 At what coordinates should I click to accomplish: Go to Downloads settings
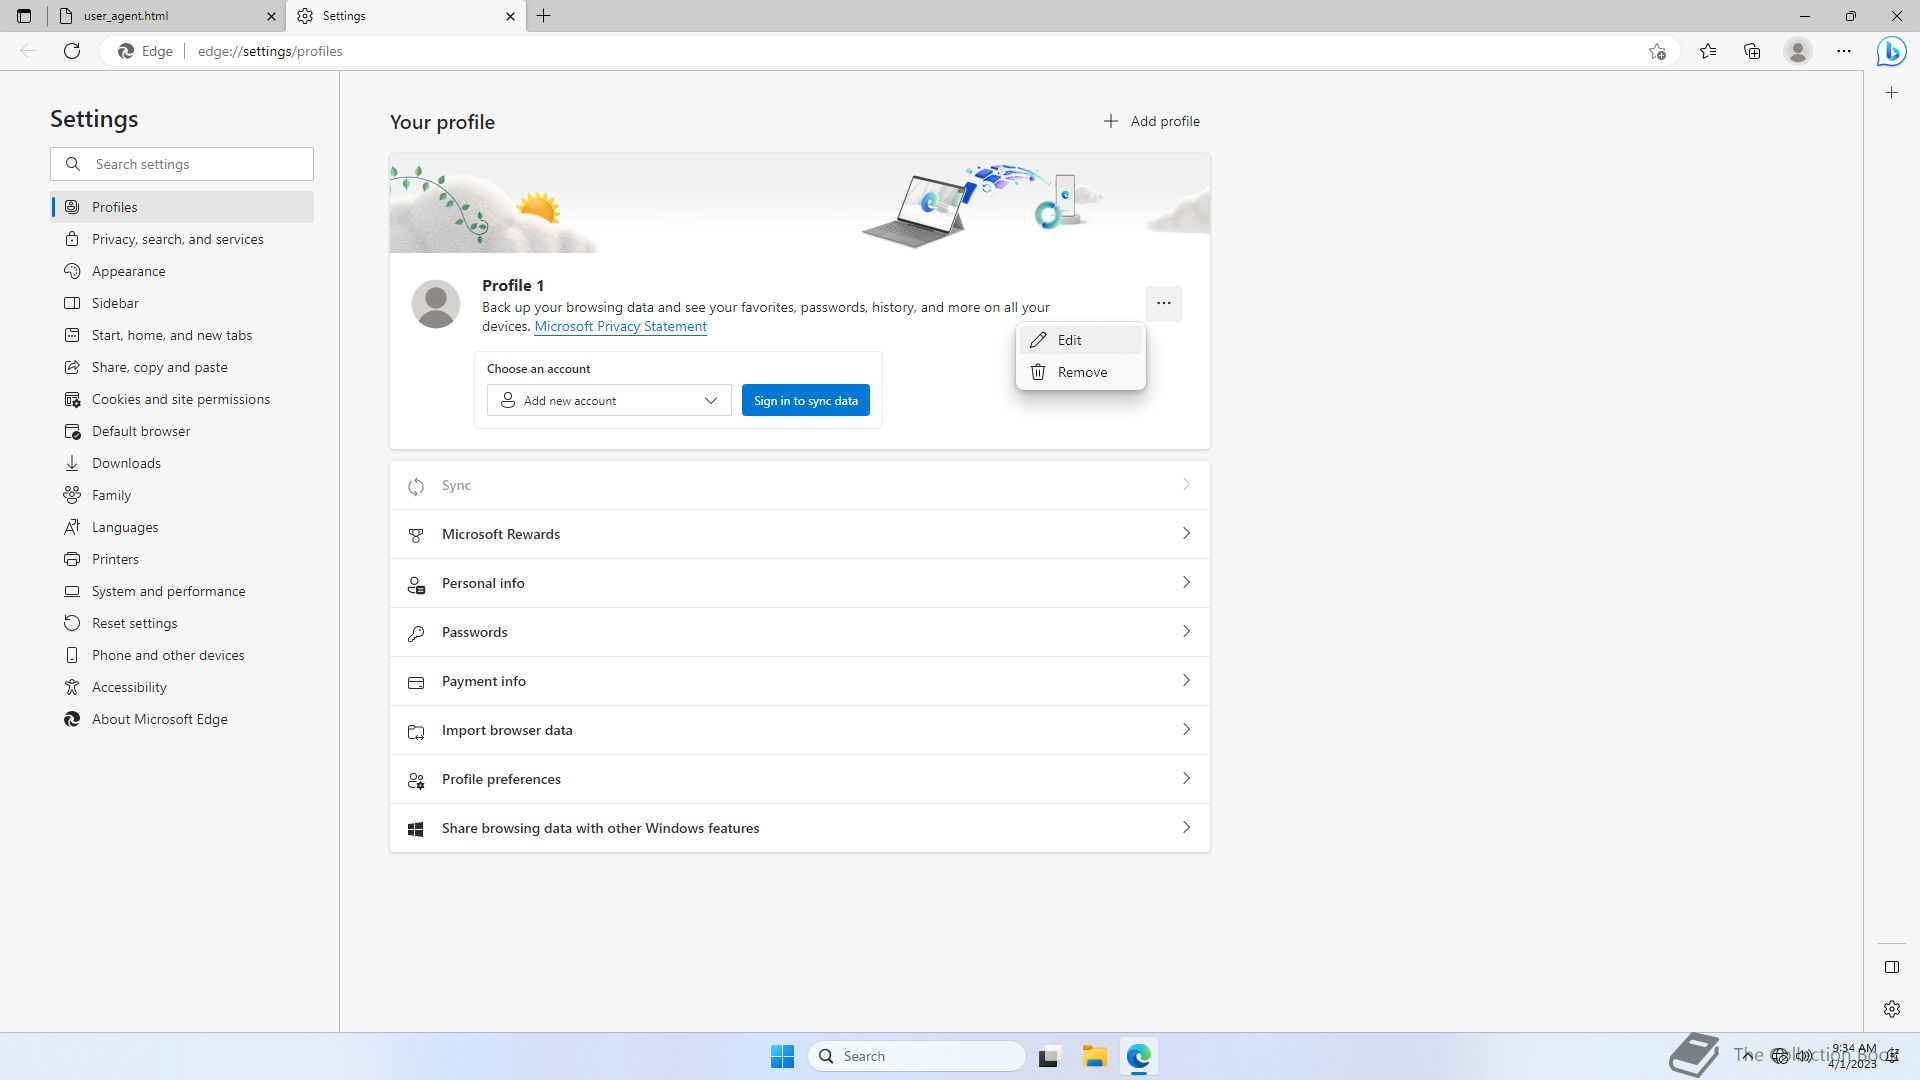182,463
